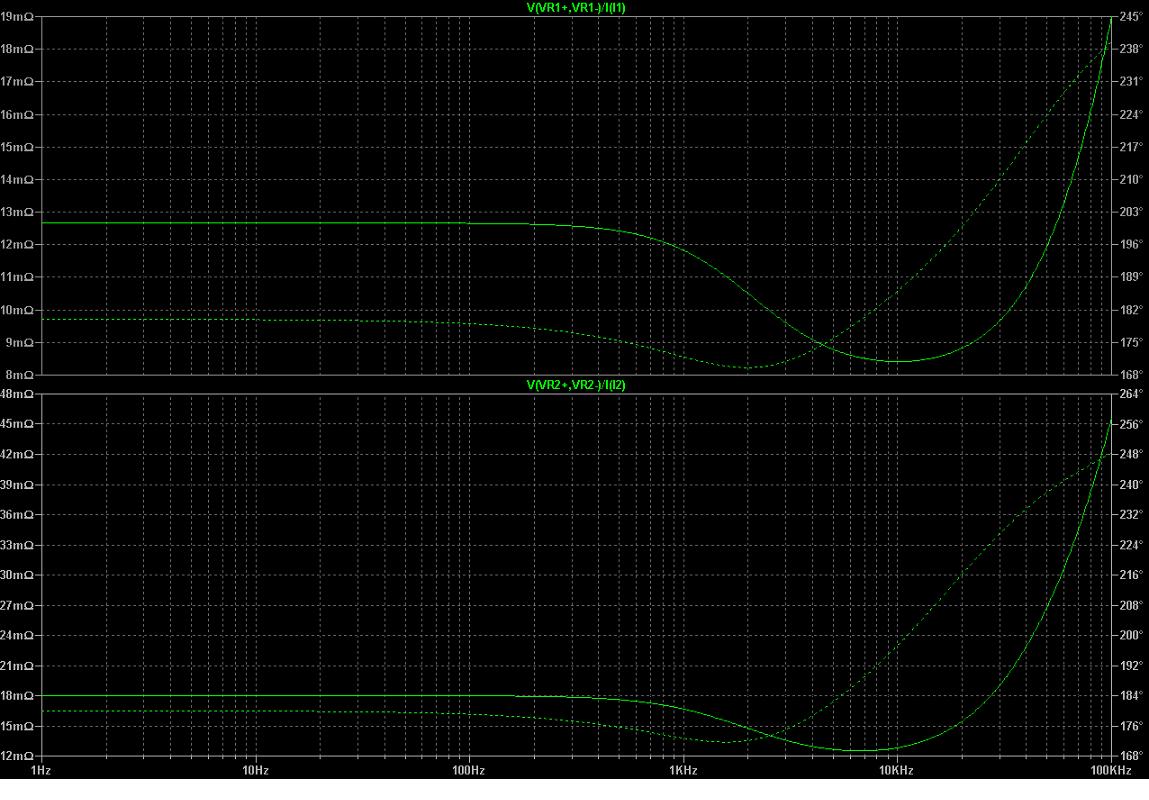The height and width of the screenshot is (800, 1149).
Task: Select the 19mΩ magnitude axis label
Action: pyautogui.click(x=17, y=16)
